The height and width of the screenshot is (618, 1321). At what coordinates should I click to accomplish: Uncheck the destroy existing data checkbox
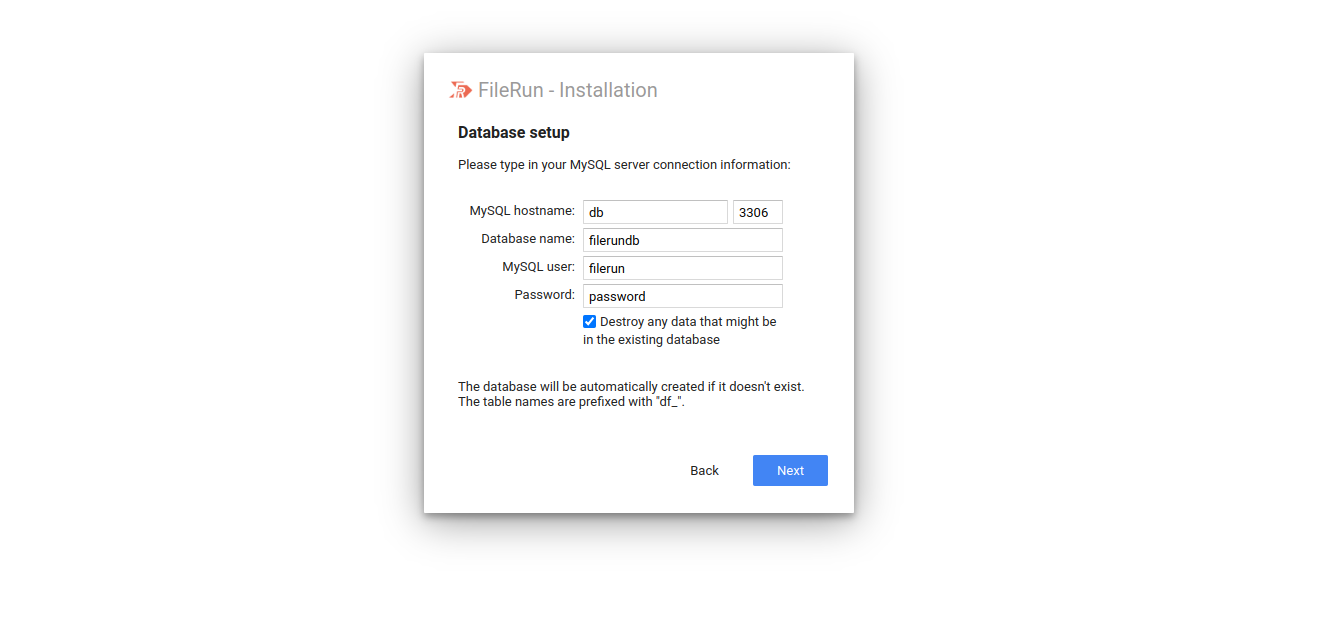[590, 322]
